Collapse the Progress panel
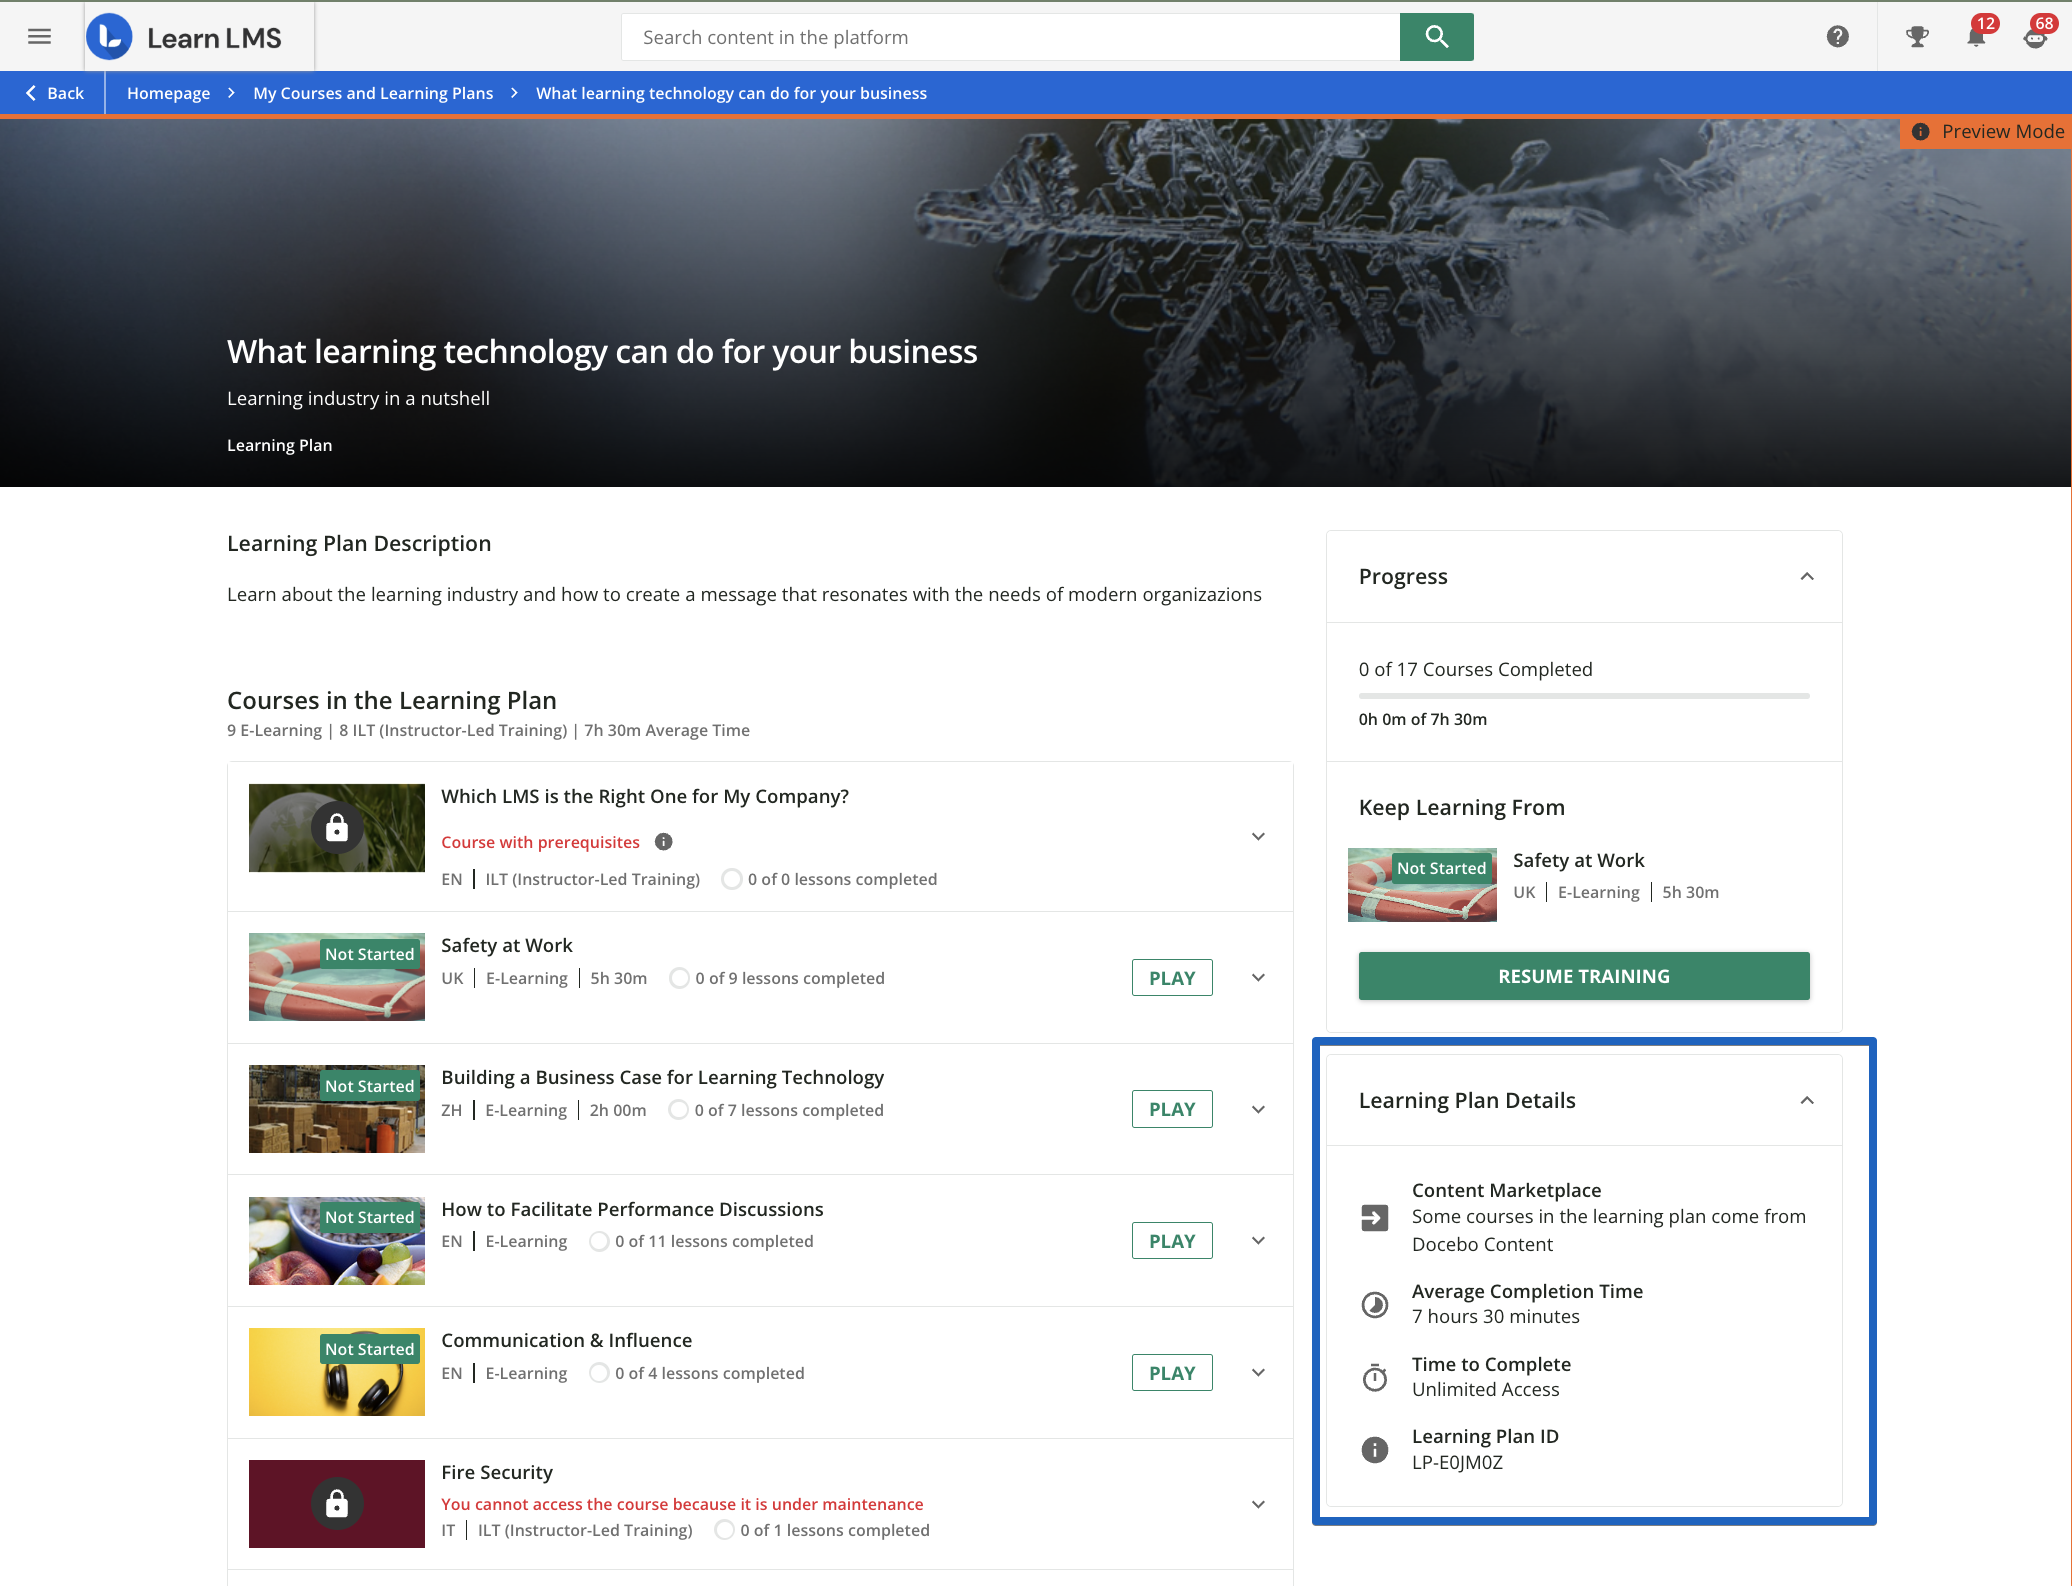This screenshot has height=1586, width=2072. pos(1806,577)
